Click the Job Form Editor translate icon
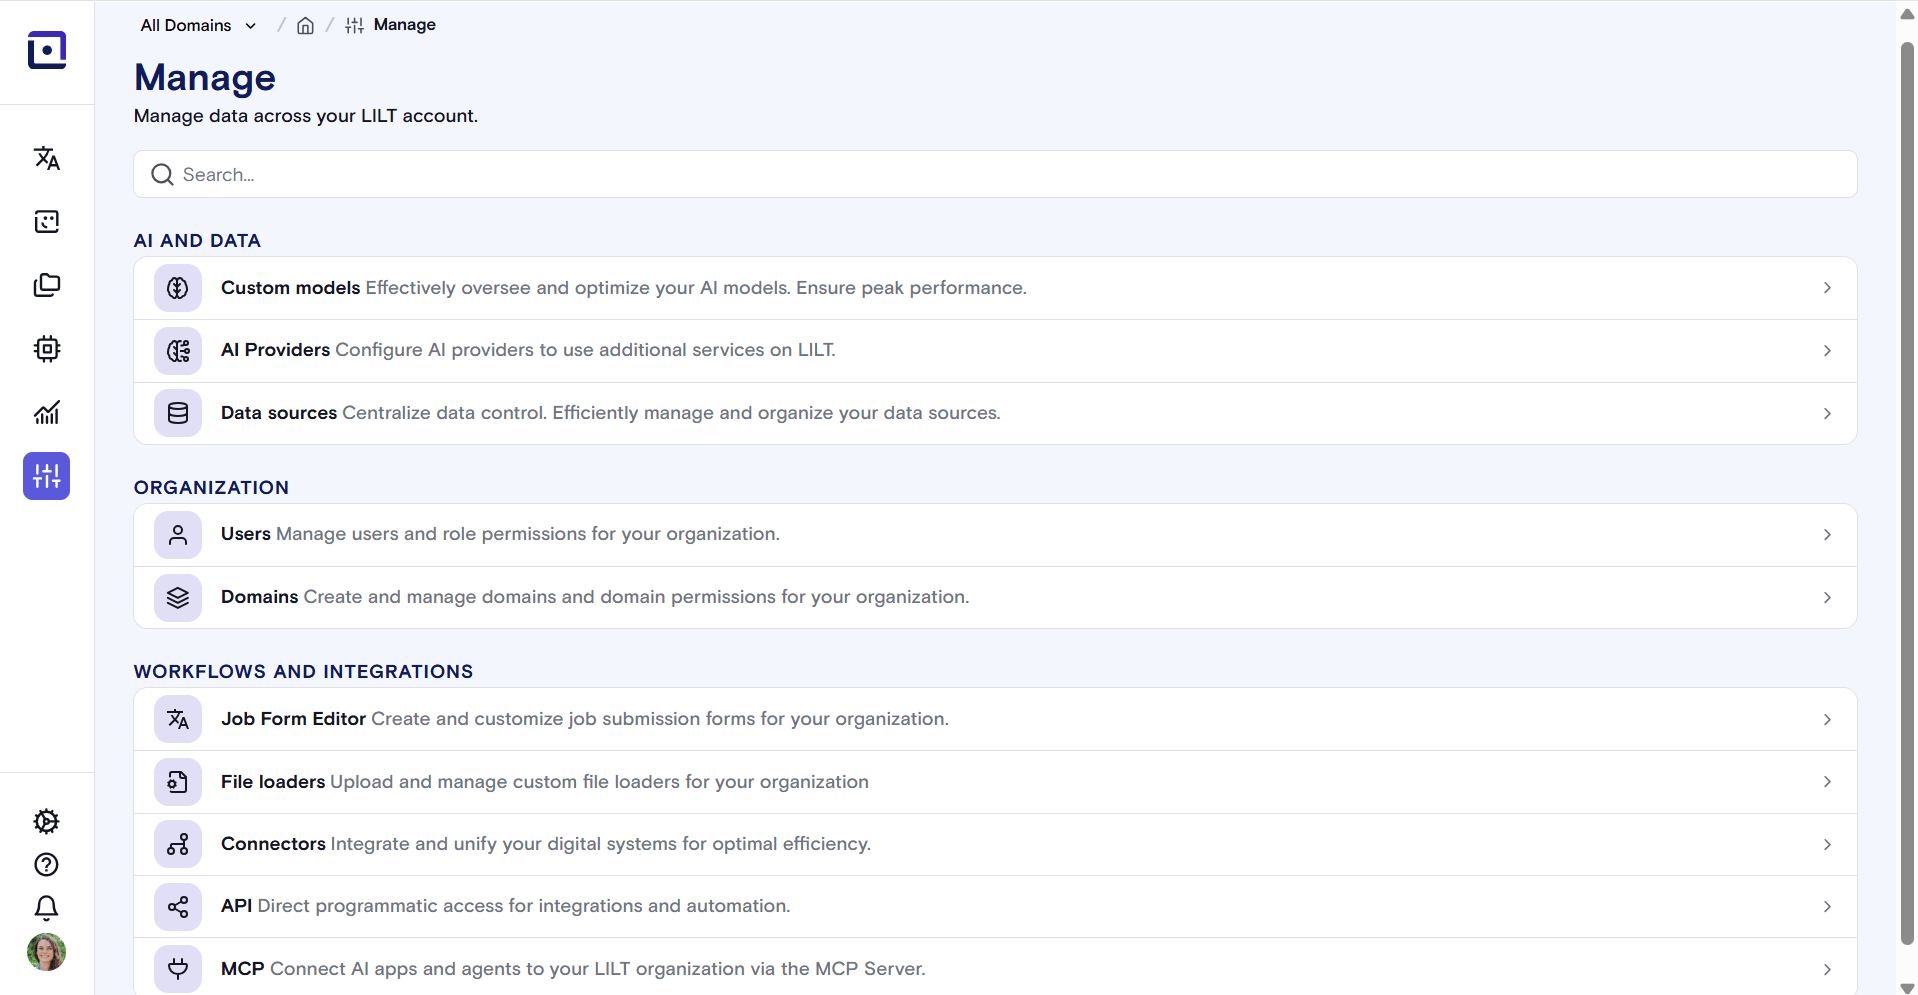Image resolution: width=1918 pixels, height=995 pixels. pos(178,719)
